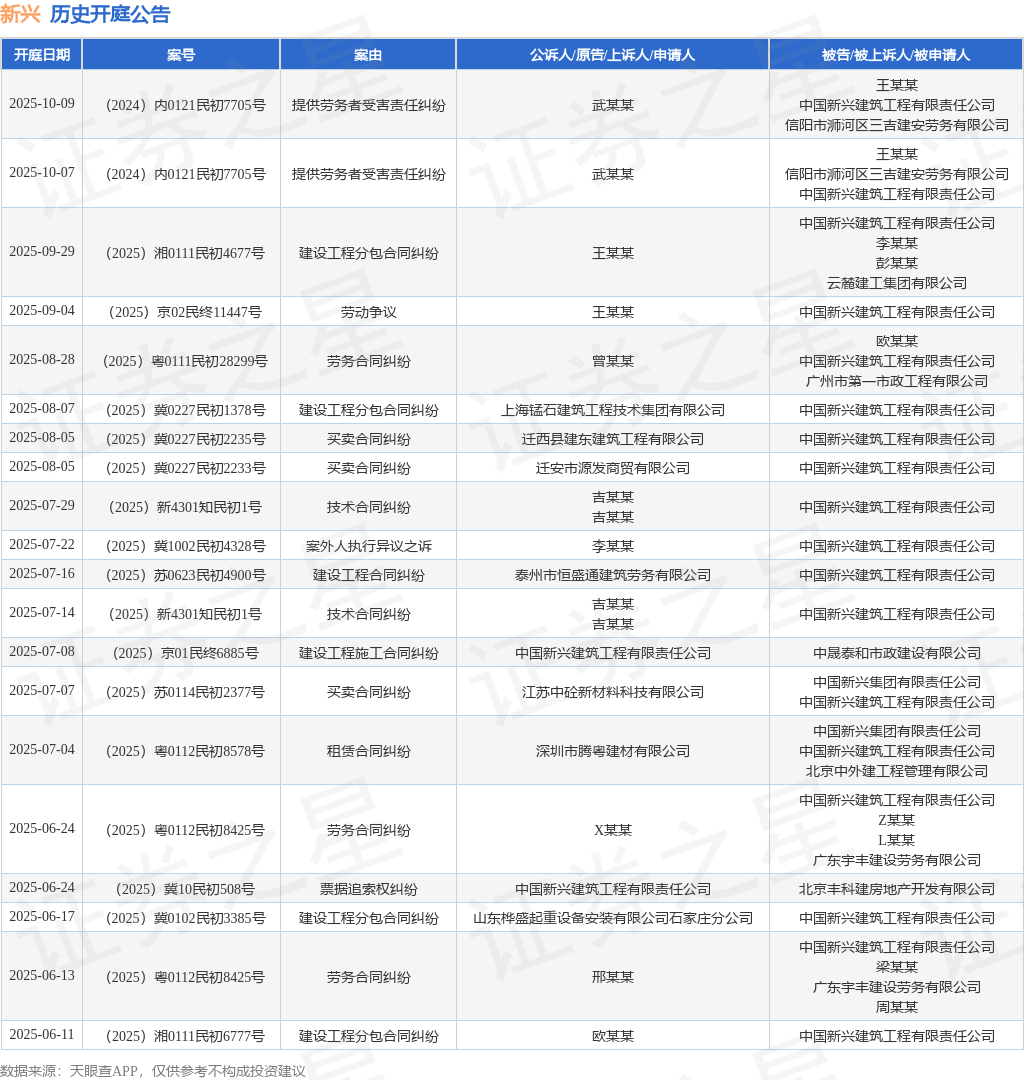Click defendant 中晟泰和市政建设有限公司
Image resolution: width=1024 pixels, height=1080 pixels.
[897, 653]
